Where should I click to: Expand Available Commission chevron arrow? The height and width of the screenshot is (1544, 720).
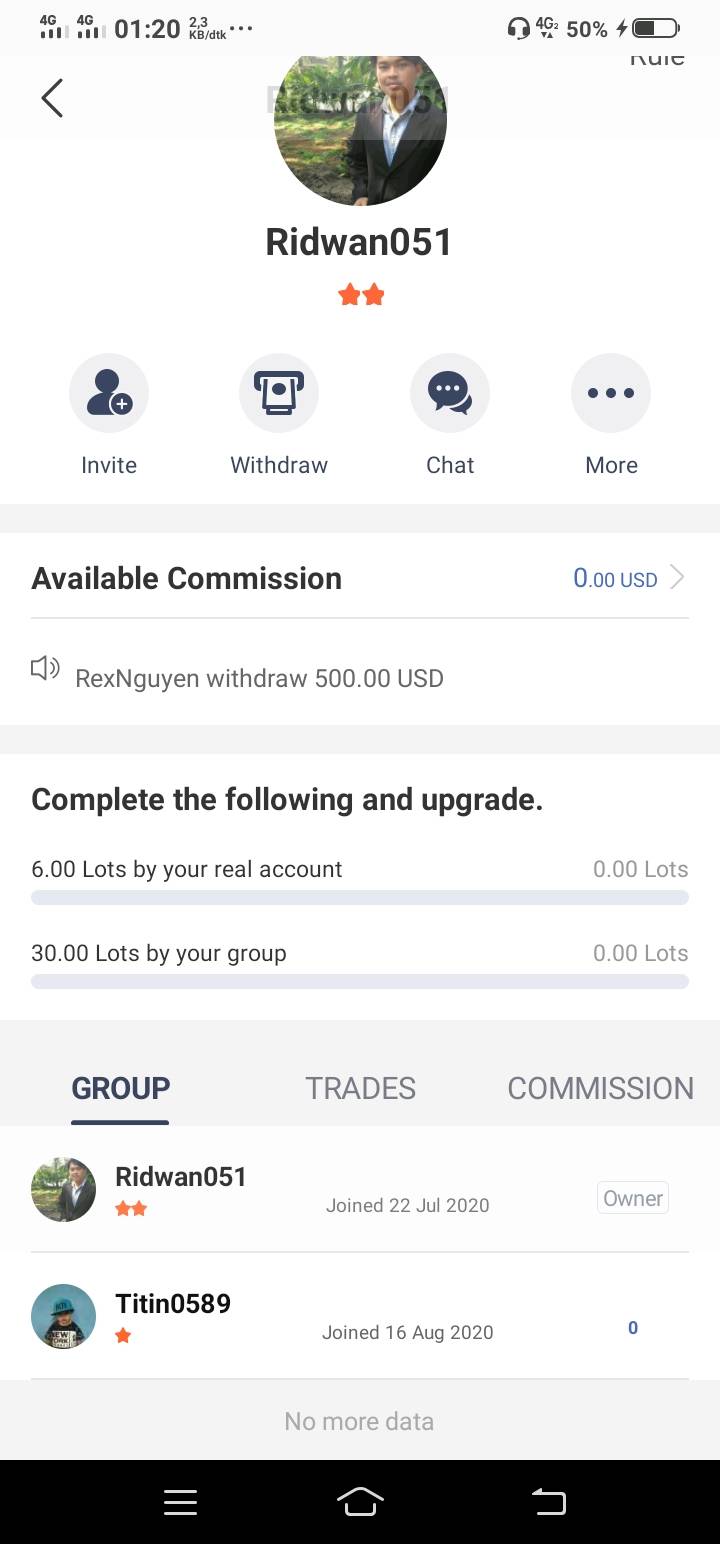click(x=677, y=578)
